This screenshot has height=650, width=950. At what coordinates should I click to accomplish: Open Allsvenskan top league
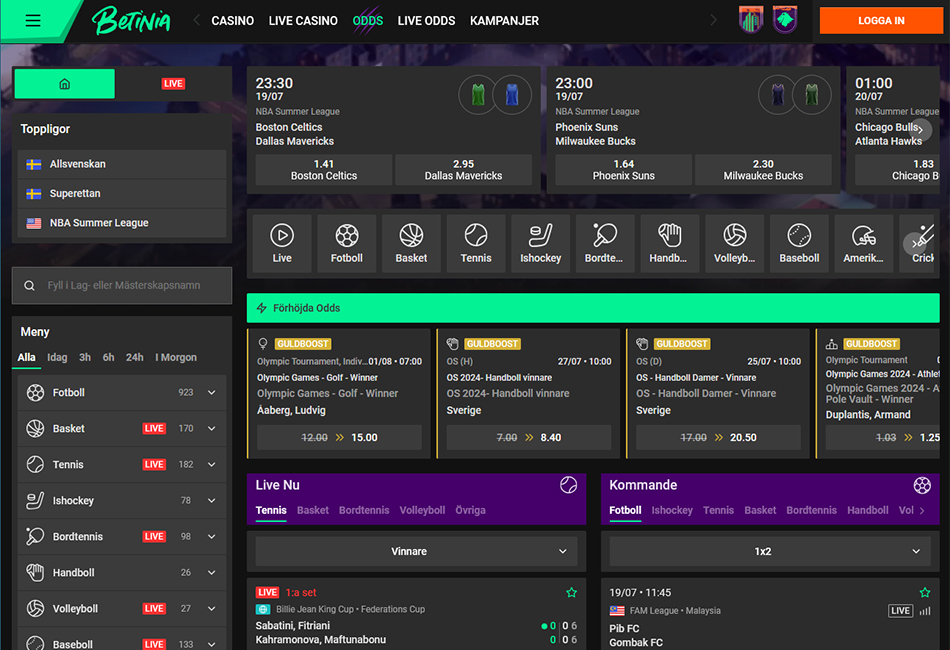point(122,164)
